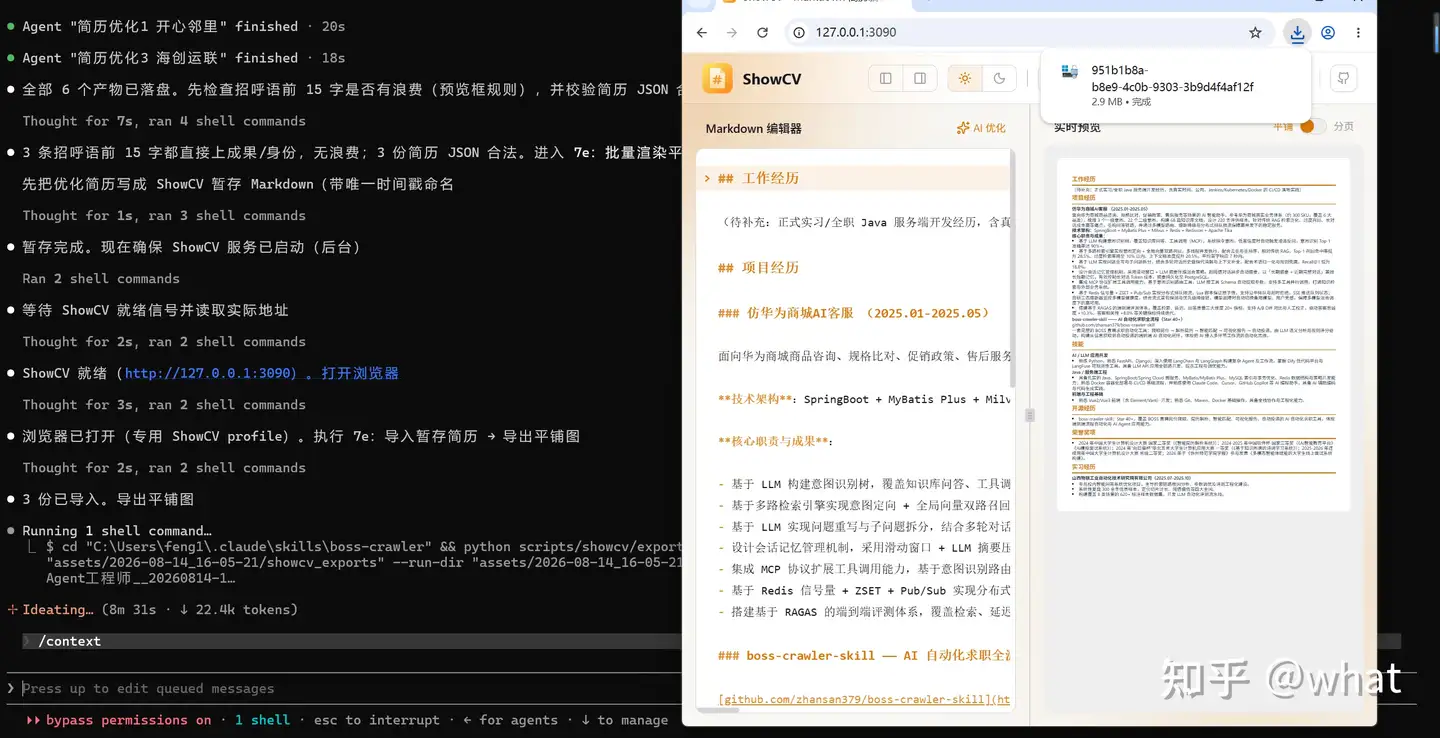Open the browser downloads icon
Image resolution: width=1440 pixels, height=738 pixels.
pyautogui.click(x=1297, y=32)
